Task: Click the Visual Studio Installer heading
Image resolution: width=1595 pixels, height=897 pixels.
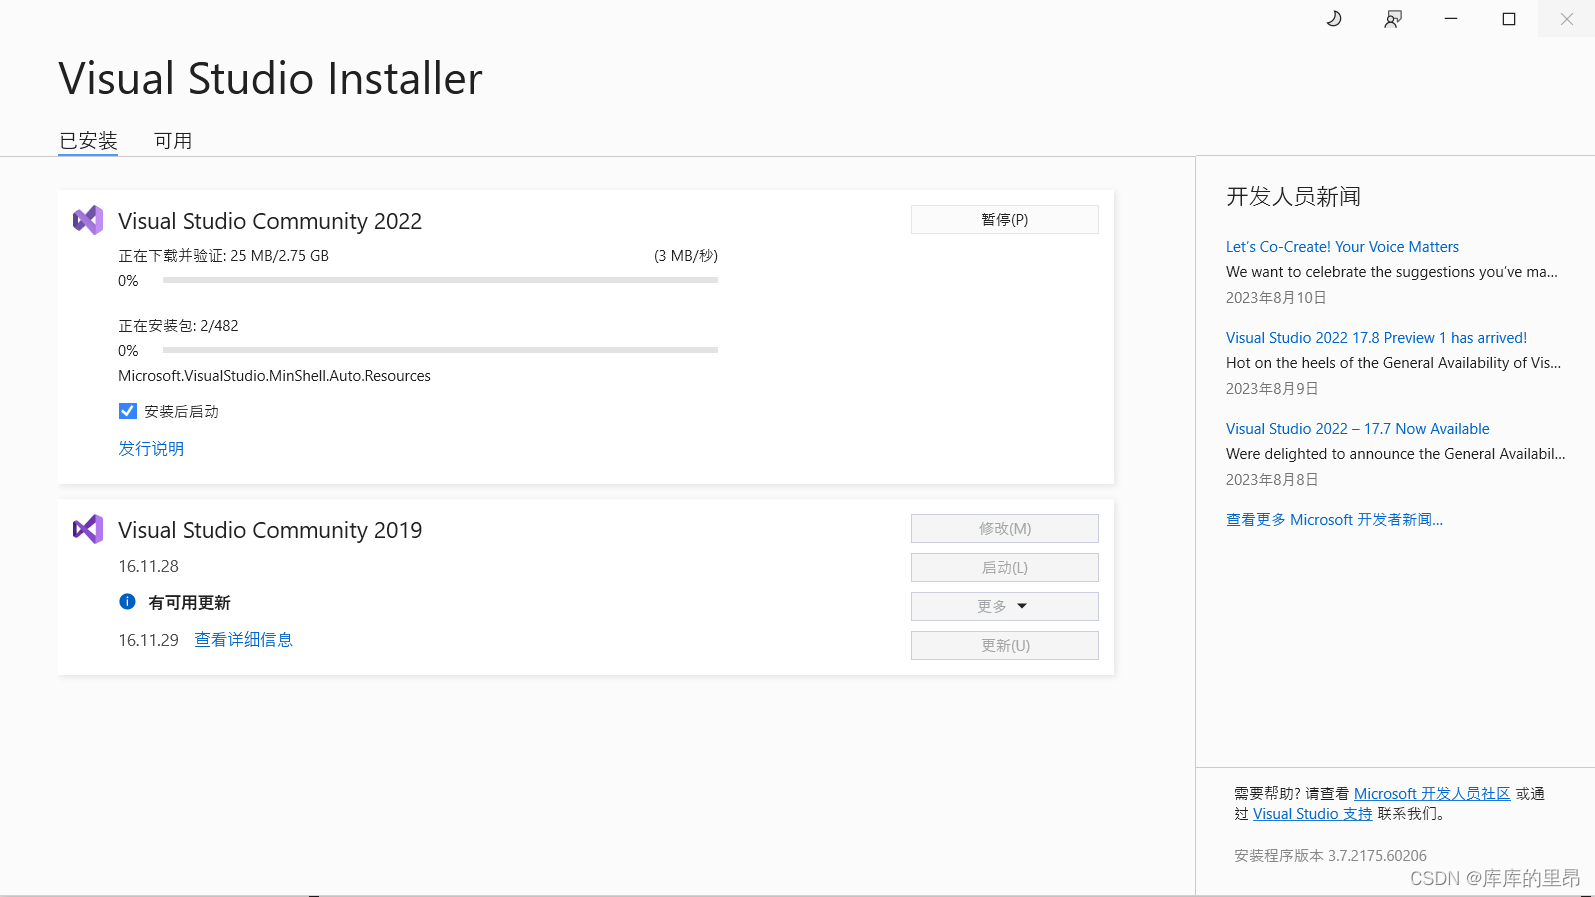Action: [x=270, y=78]
